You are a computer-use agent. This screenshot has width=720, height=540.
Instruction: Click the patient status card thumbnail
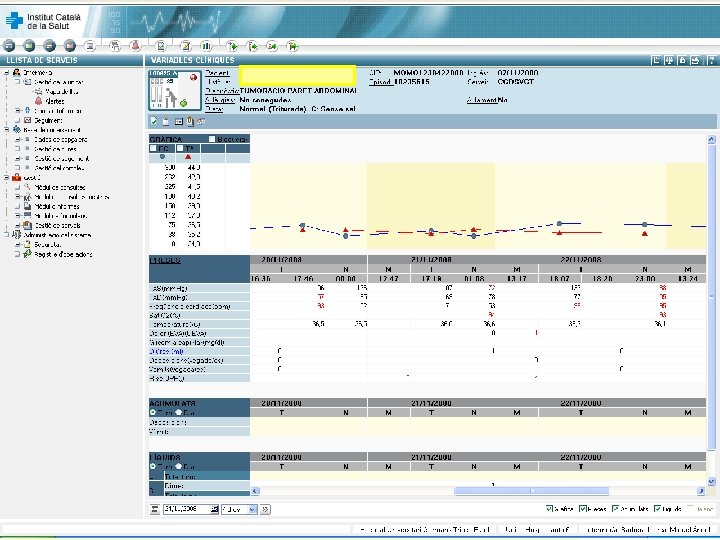point(174,90)
